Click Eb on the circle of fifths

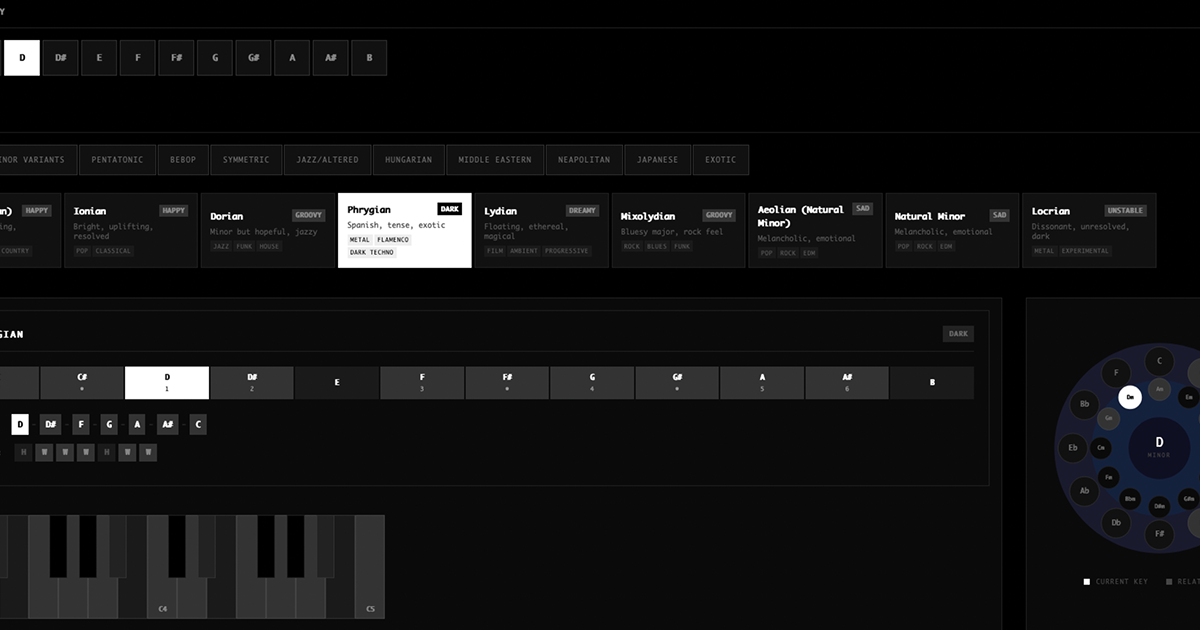(1073, 448)
